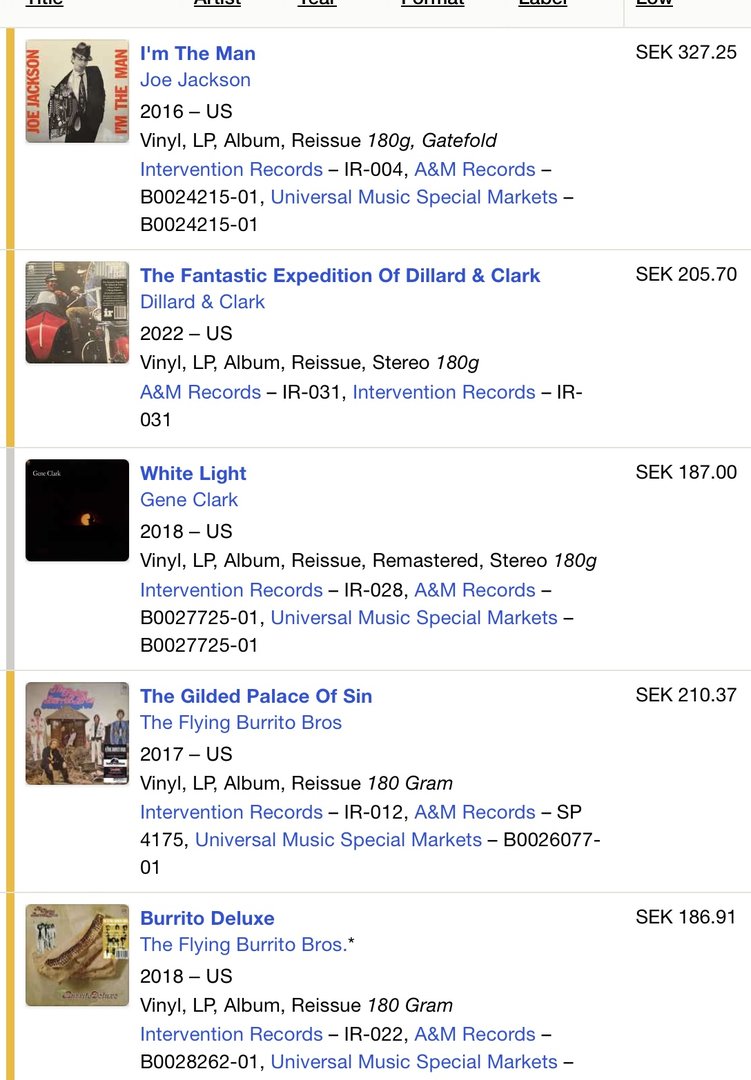Click Universal Music Special Markets in White Light entry
Viewport: 751px width, 1080px height.
414,618
